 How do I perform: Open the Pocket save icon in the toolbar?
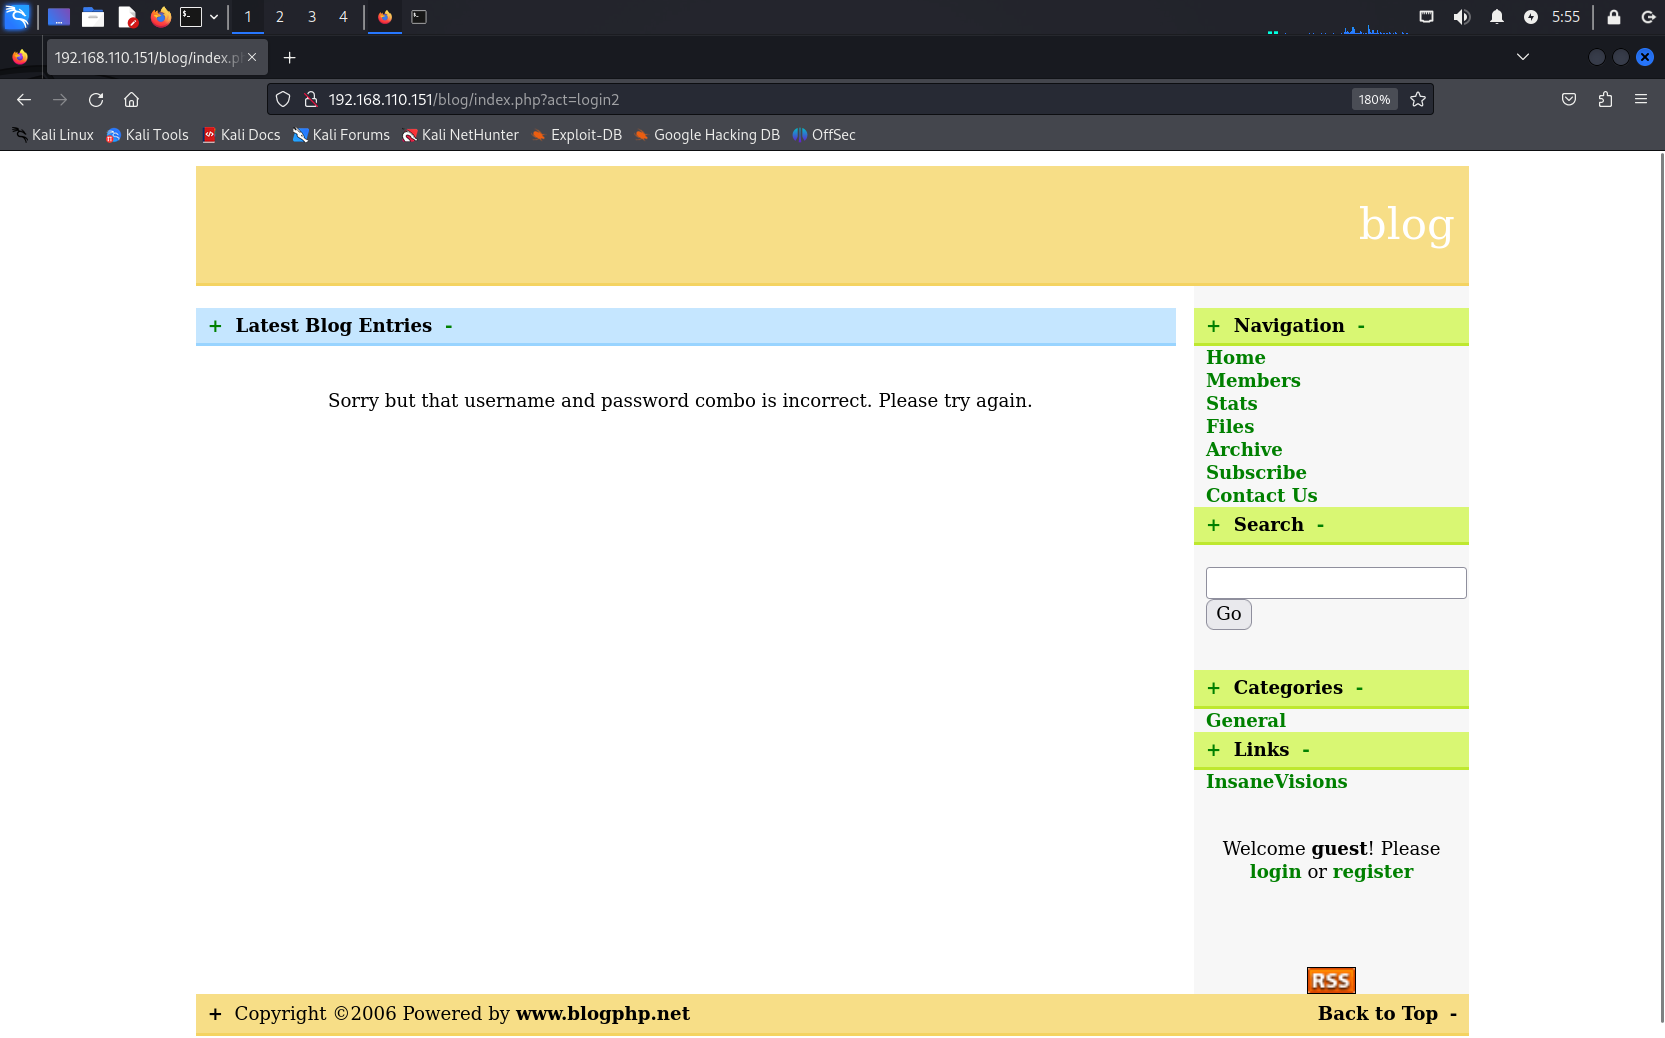(x=1569, y=100)
